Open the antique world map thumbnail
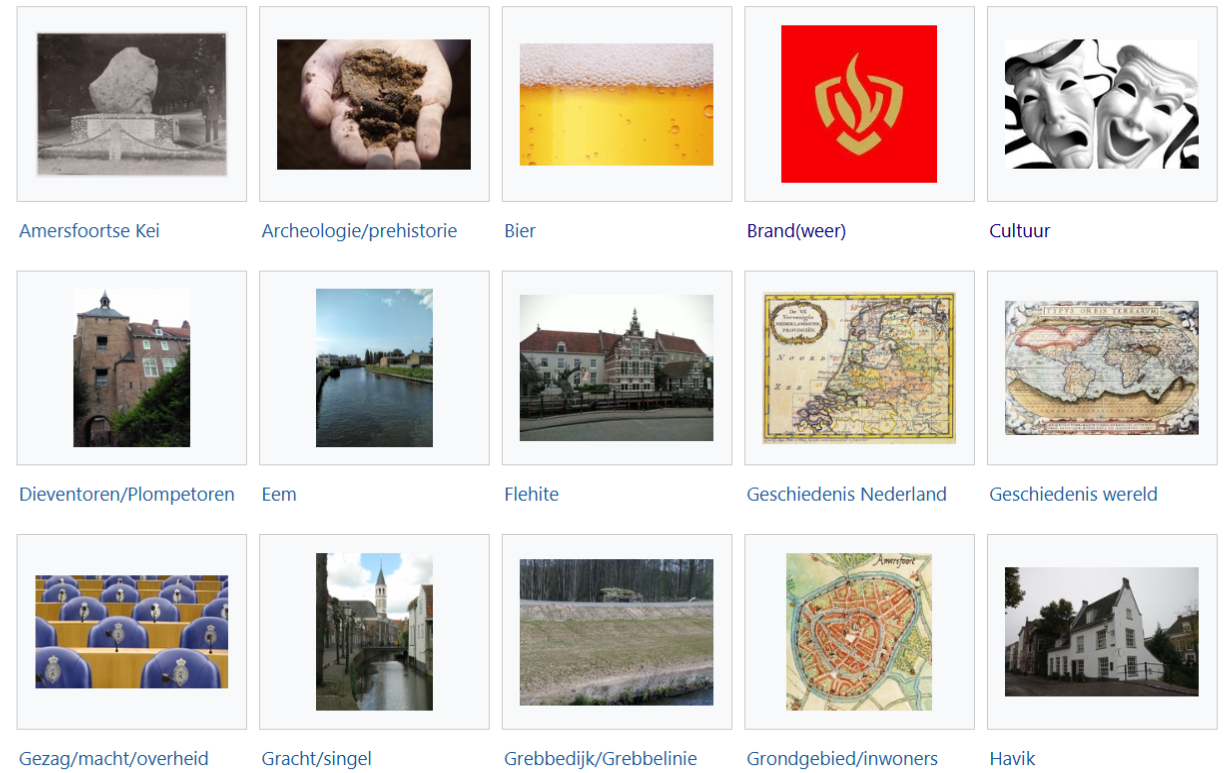This screenshot has height=773, width=1232. 1101,368
